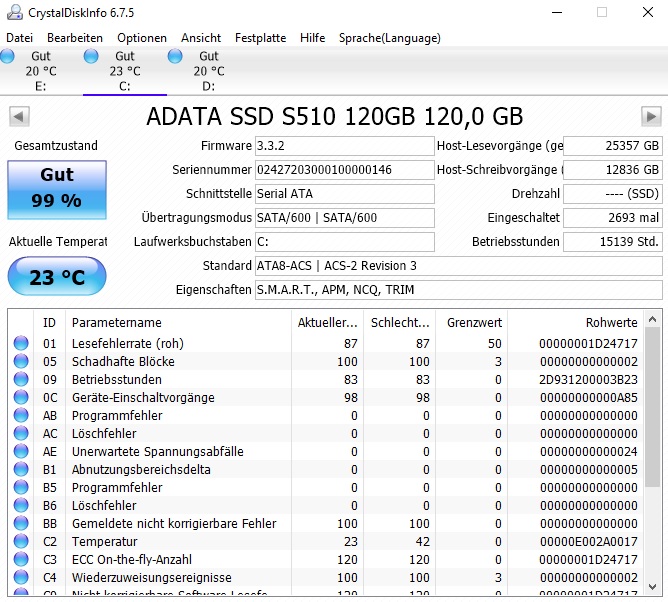Click status orb of Geräte-Einschaltvorgänge row
This screenshot has width=668, height=602.
click(x=21, y=397)
